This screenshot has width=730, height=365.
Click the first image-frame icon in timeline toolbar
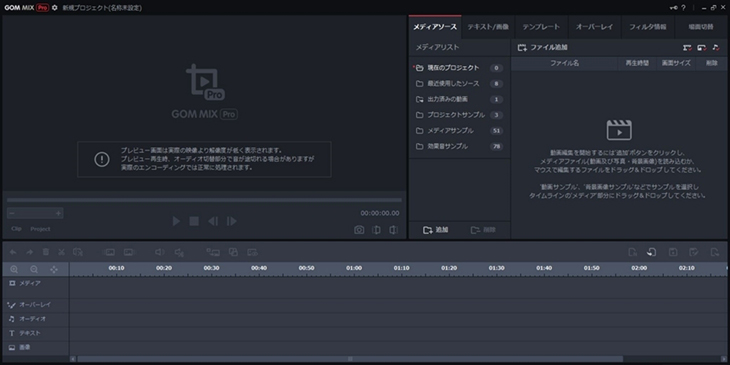(x=110, y=252)
